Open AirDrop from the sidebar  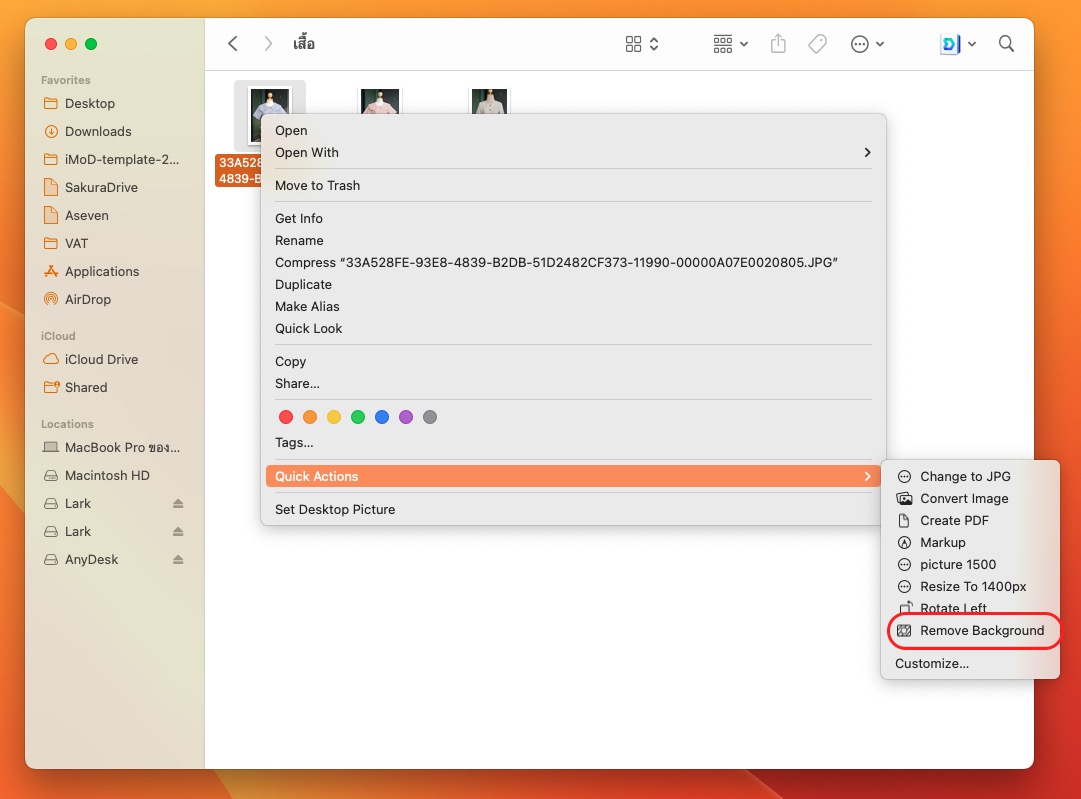pos(87,299)
